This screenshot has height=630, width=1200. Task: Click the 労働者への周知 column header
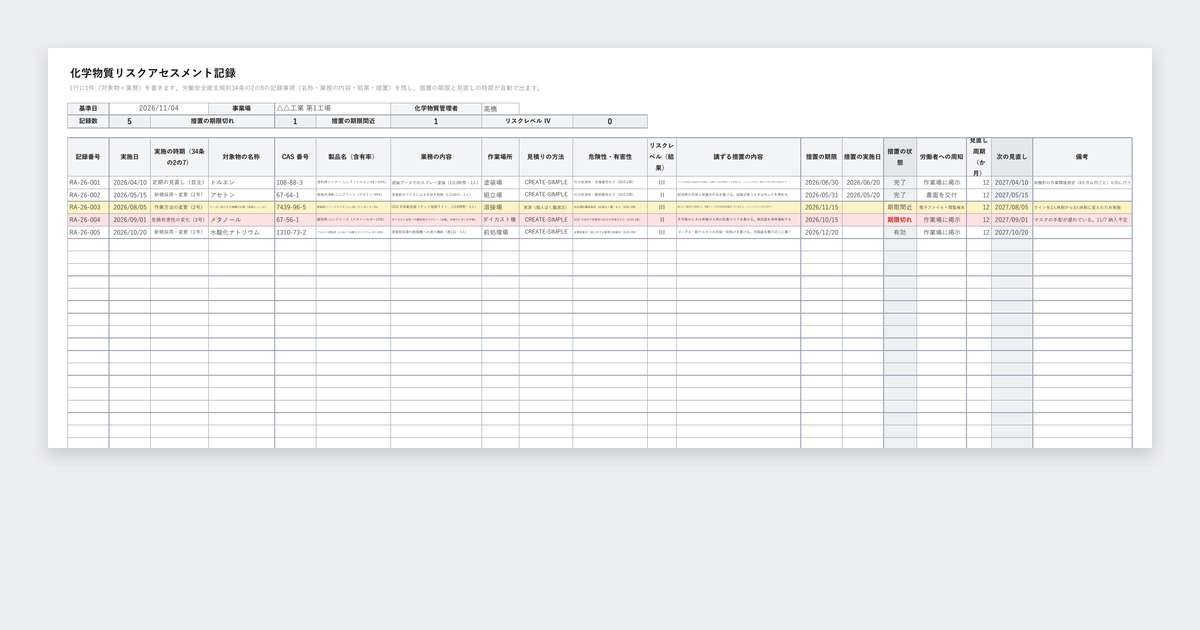(x=941, y=157)
